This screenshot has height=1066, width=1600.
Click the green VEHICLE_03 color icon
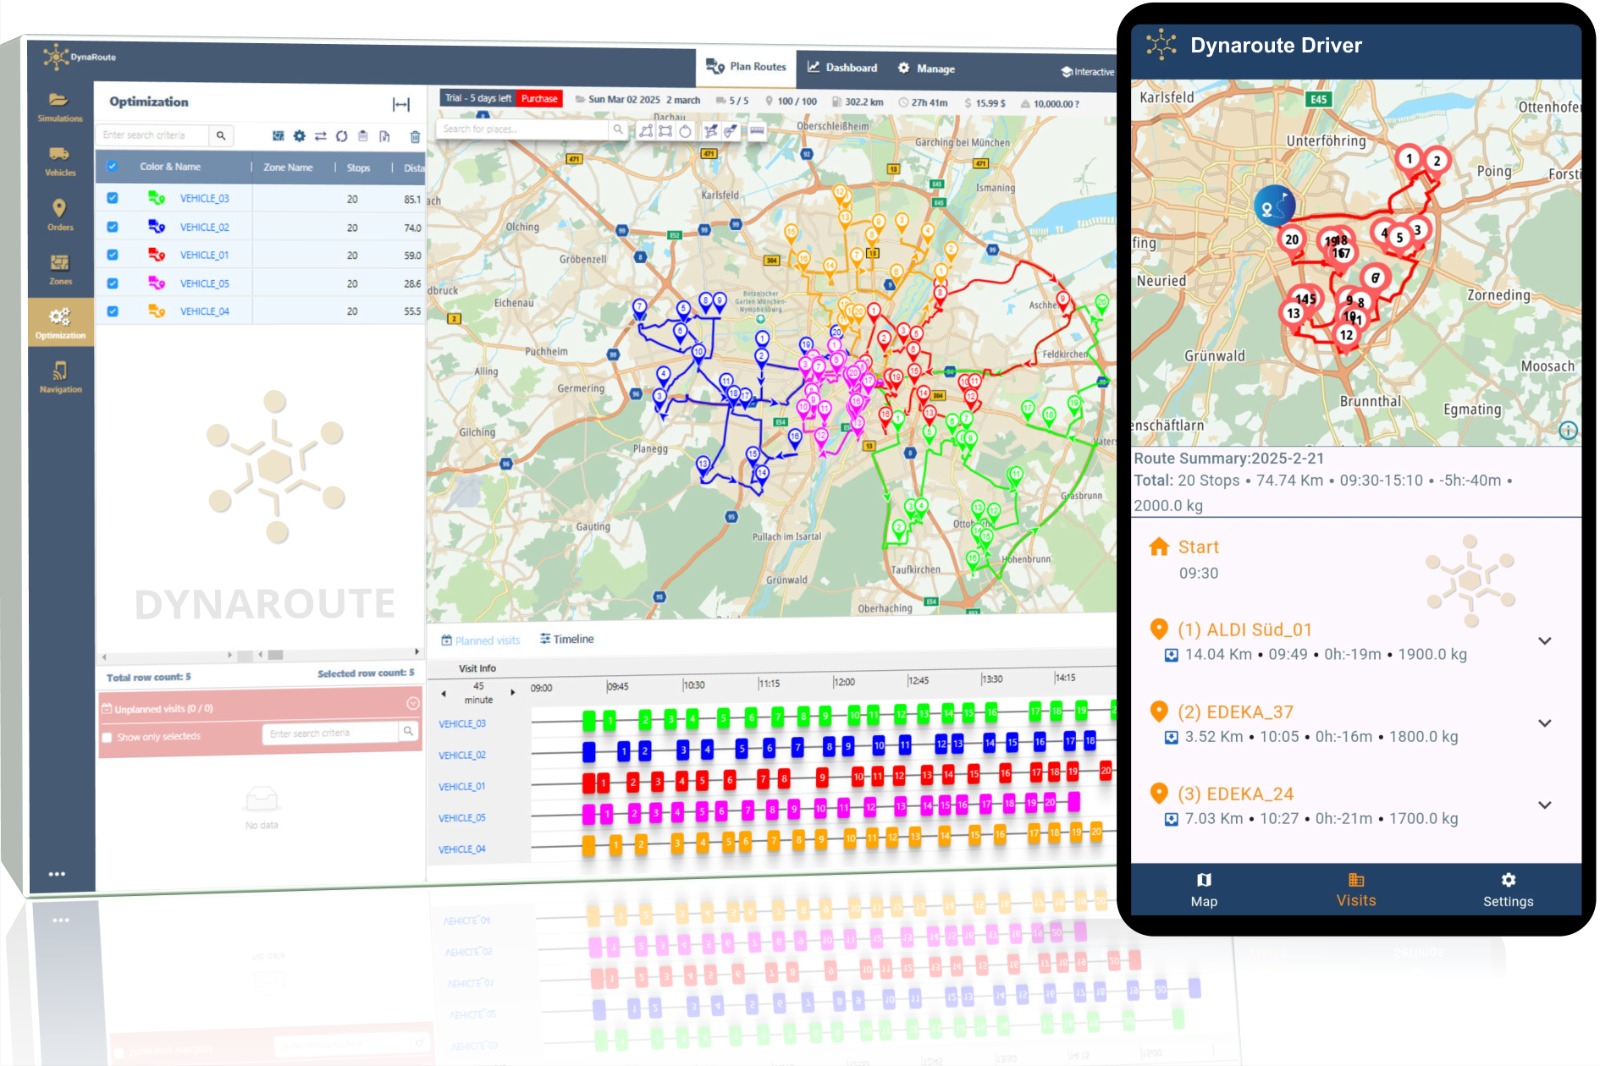point(157,198)
